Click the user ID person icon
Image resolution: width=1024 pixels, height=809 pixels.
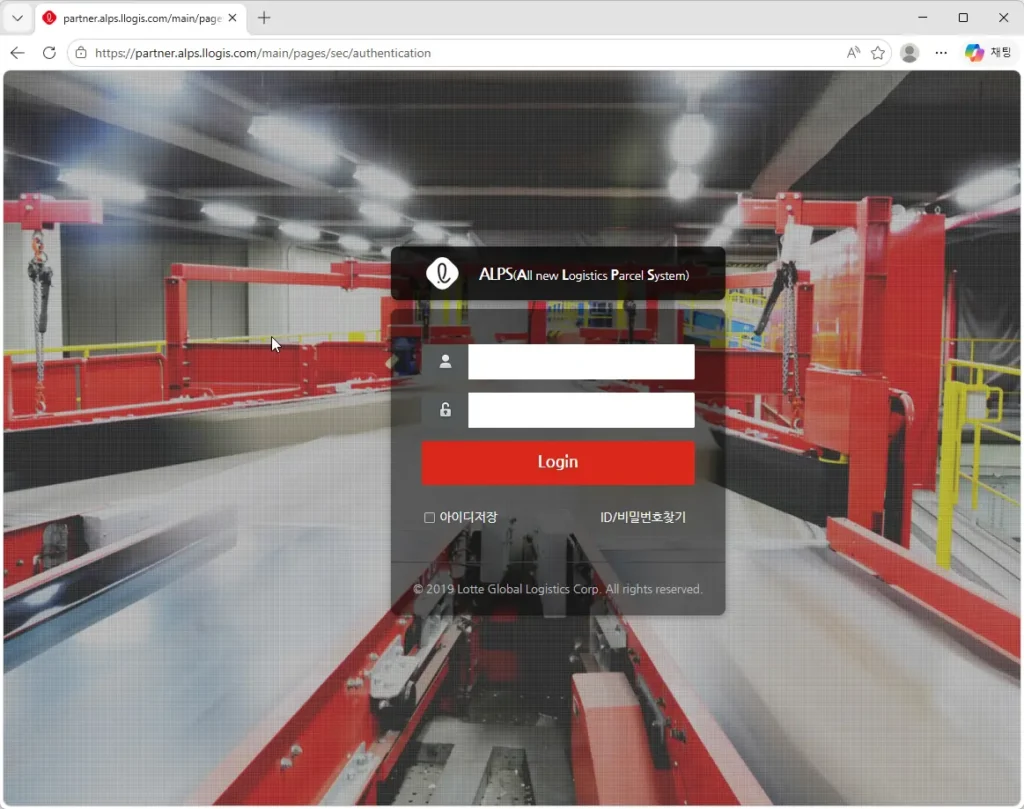(x=445, y=361)
